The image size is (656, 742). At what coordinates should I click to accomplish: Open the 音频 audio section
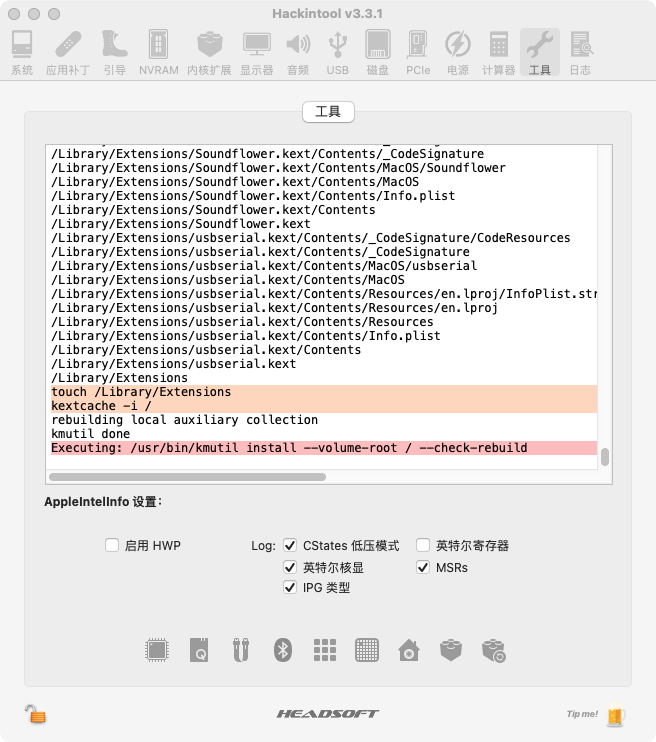point(298,52)
